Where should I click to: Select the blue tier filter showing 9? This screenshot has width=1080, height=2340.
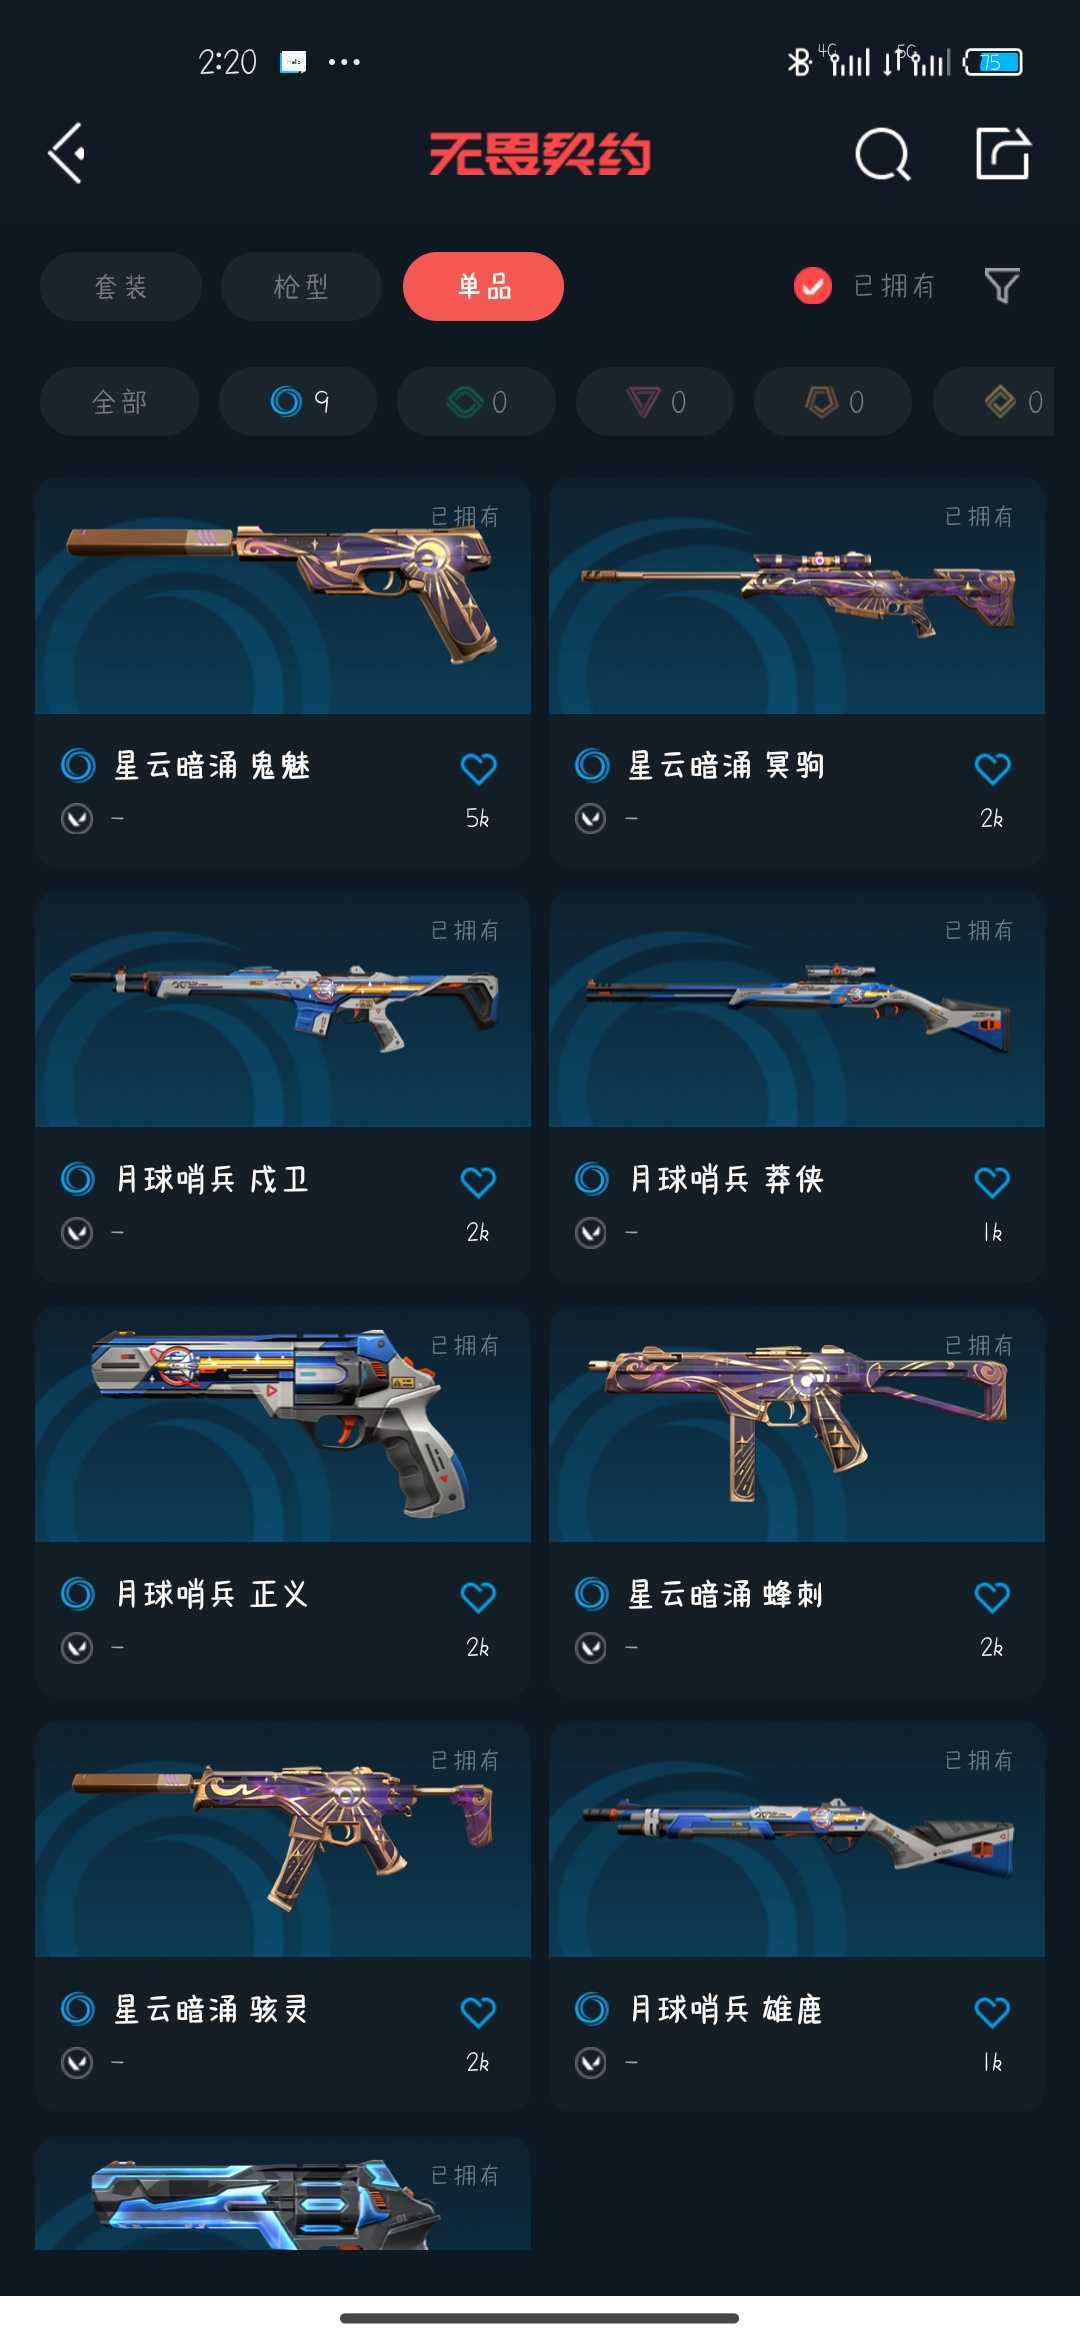click(x=298, y=402)
